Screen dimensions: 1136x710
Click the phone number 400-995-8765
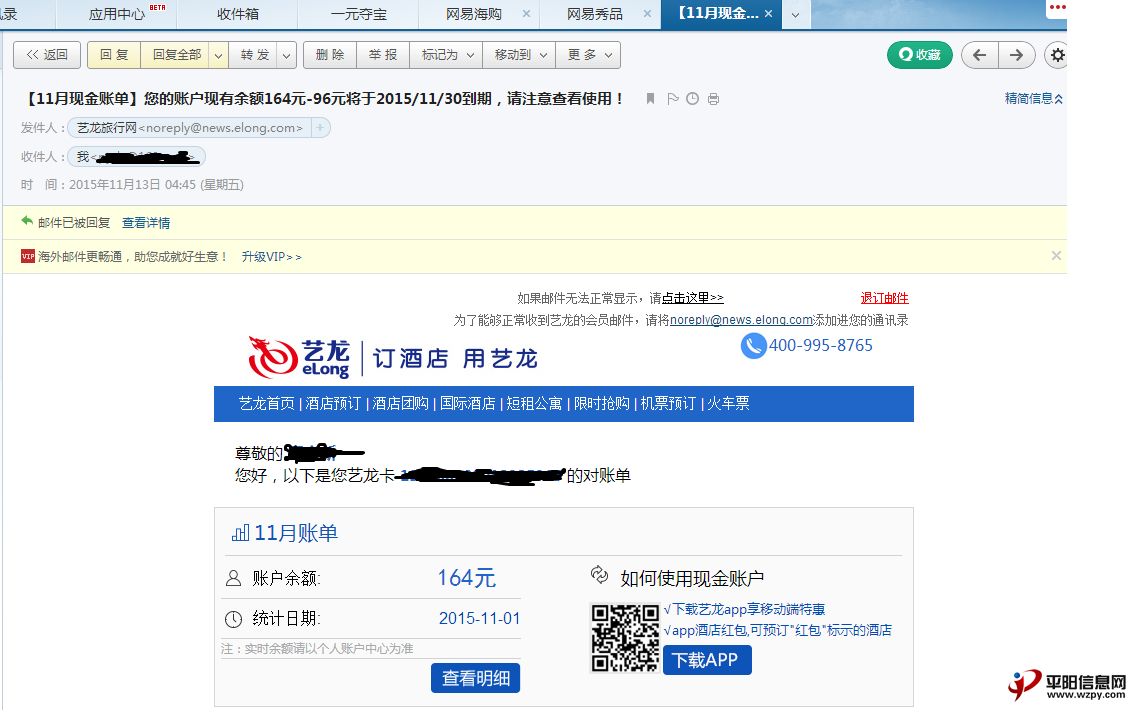[821, 346]
